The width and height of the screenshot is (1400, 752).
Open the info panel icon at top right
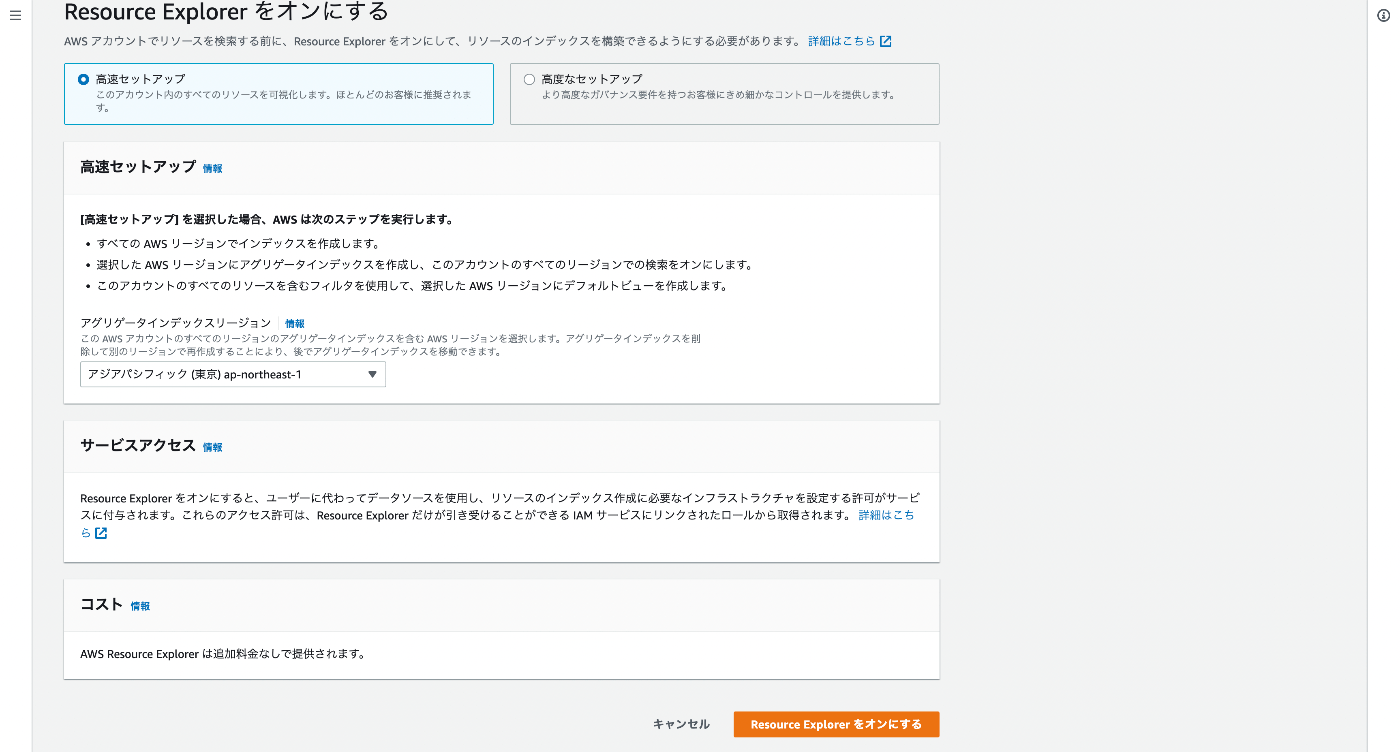[1384, 15]
